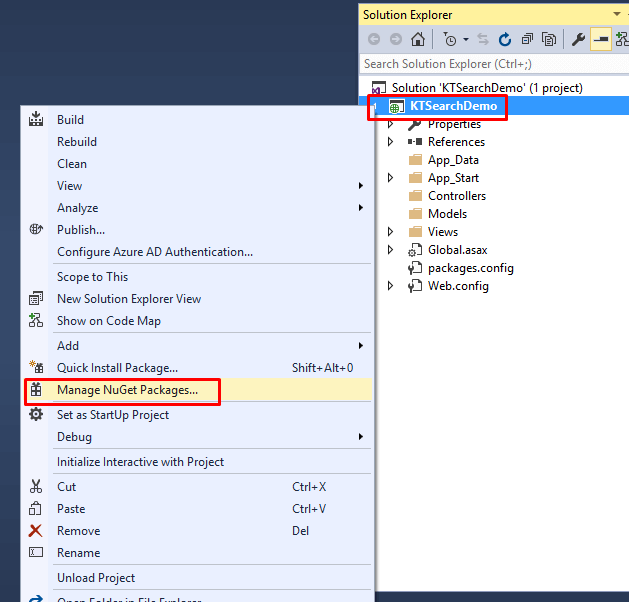Click the Collapse All icon
The width and height of the screenshot is (629, 602).
(x=527, y=39)
